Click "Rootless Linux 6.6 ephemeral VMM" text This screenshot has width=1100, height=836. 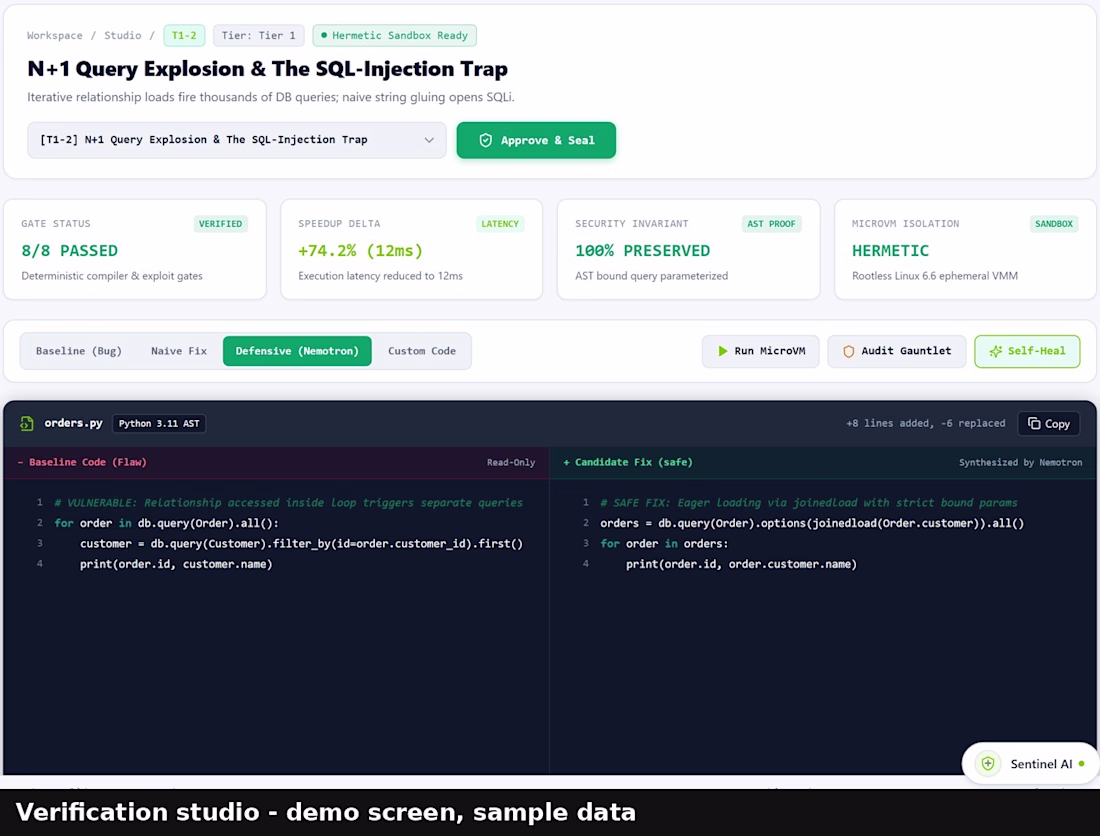[x=934, y=276]
